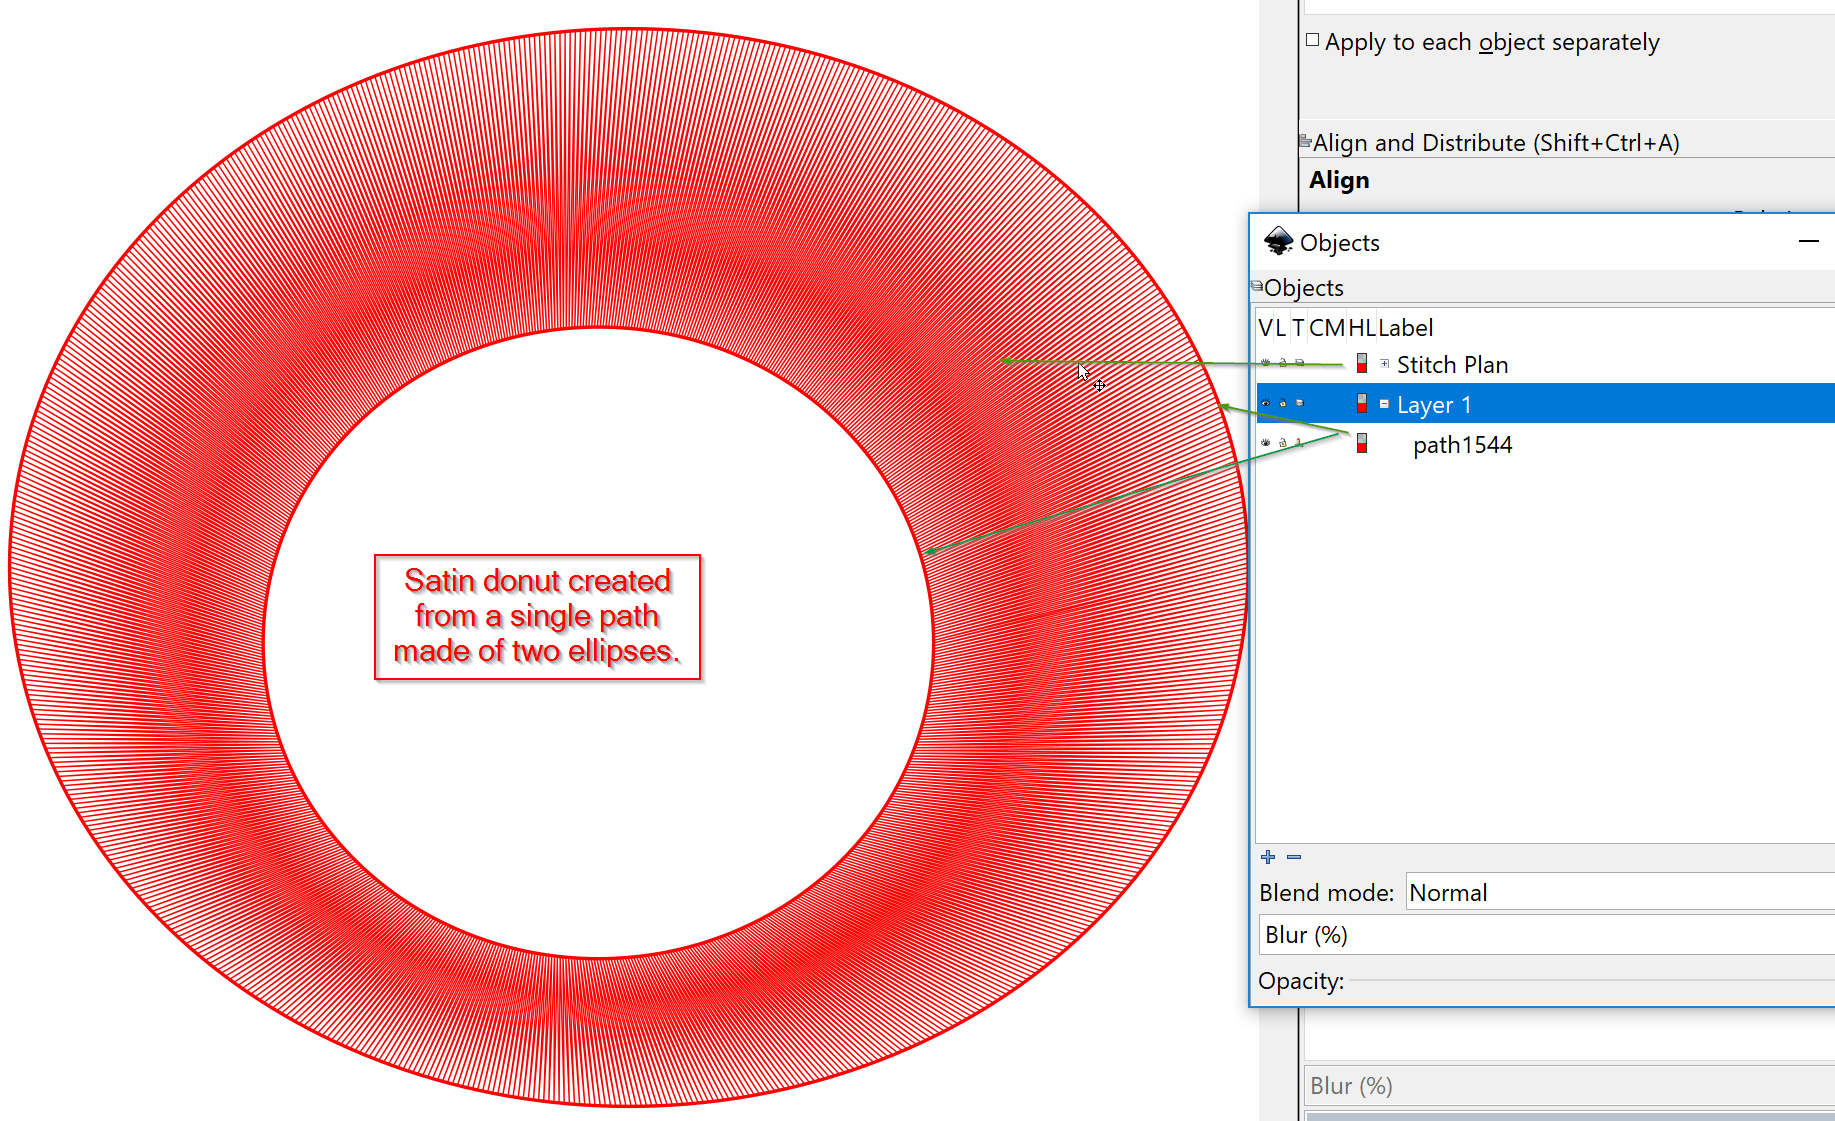Click the lock icon for path1544

click(1283, 443)
